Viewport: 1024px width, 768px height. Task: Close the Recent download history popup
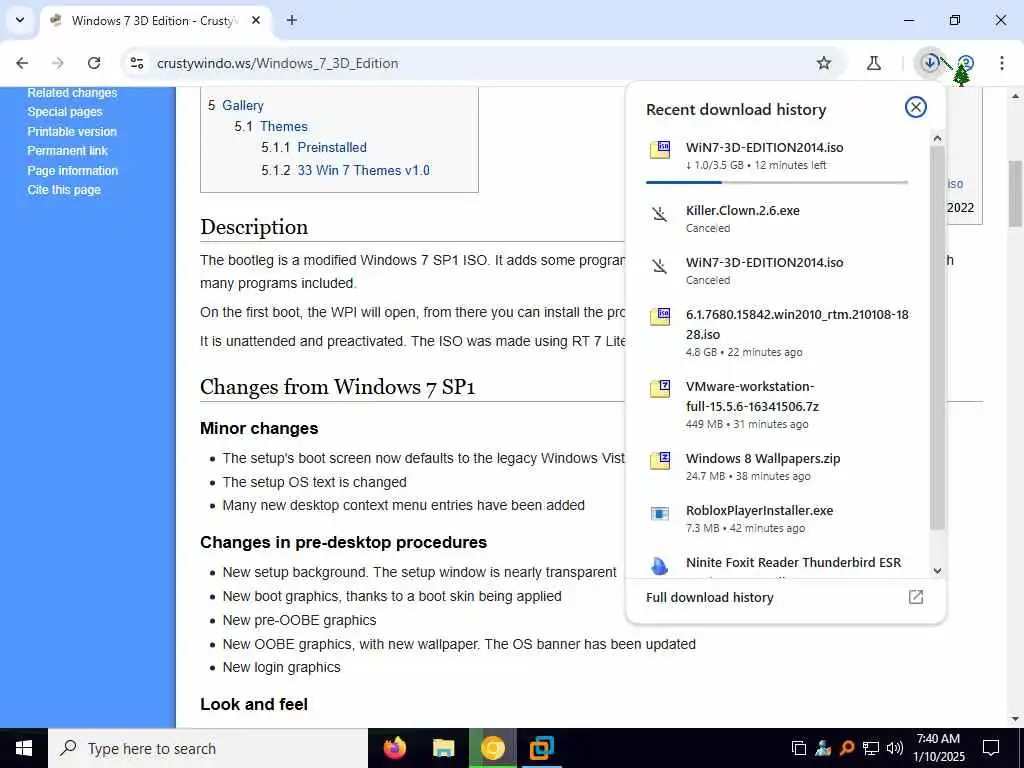(916, 107)
